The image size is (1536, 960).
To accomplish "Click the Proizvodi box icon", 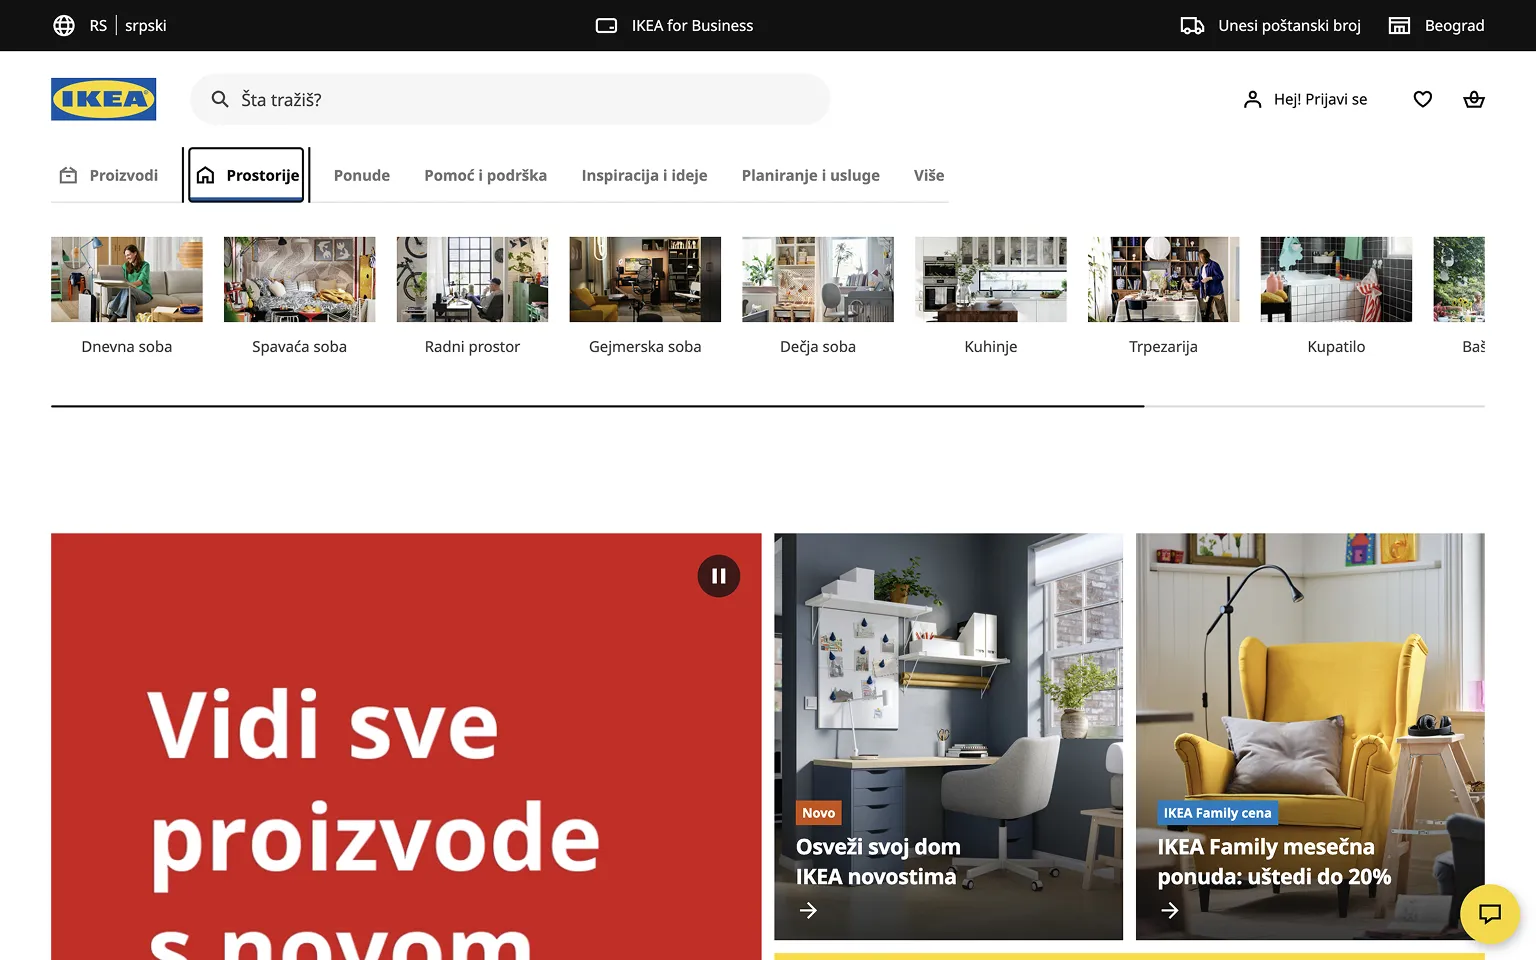I will tap(68, 175).
